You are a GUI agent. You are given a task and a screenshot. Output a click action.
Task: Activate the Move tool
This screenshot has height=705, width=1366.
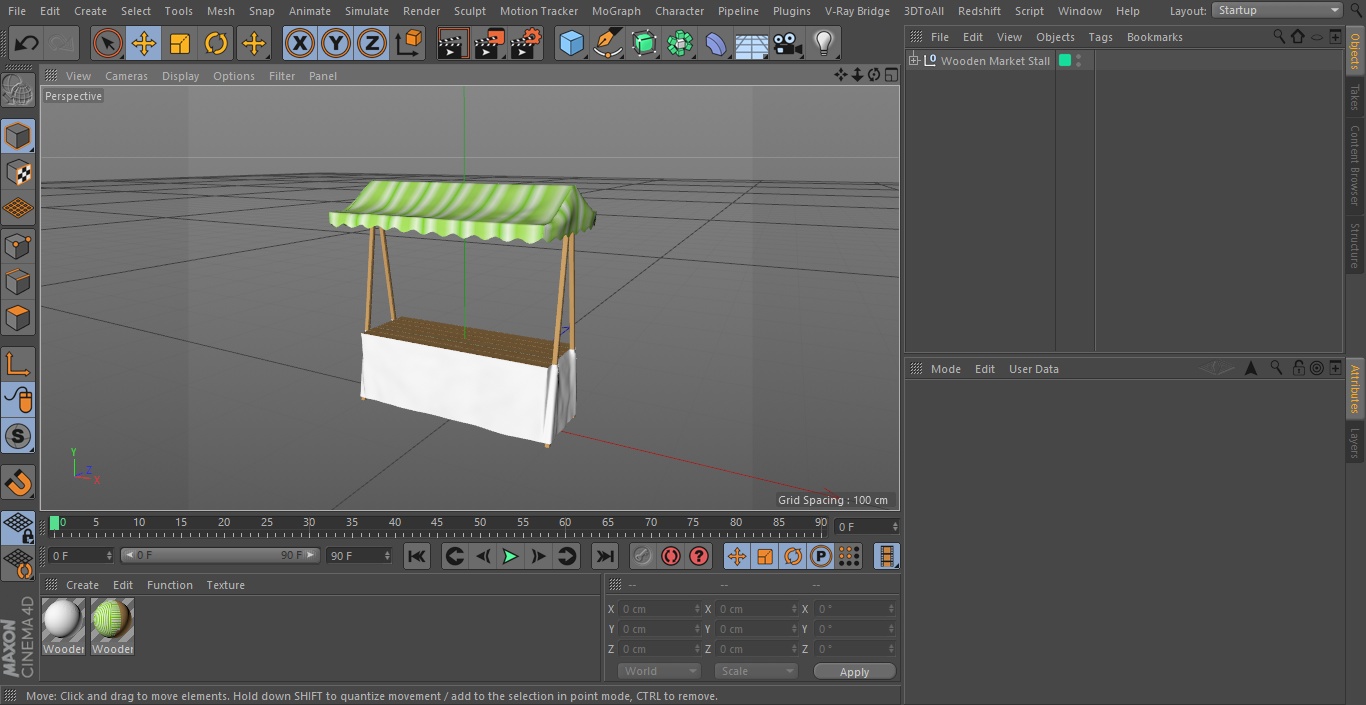144,43
